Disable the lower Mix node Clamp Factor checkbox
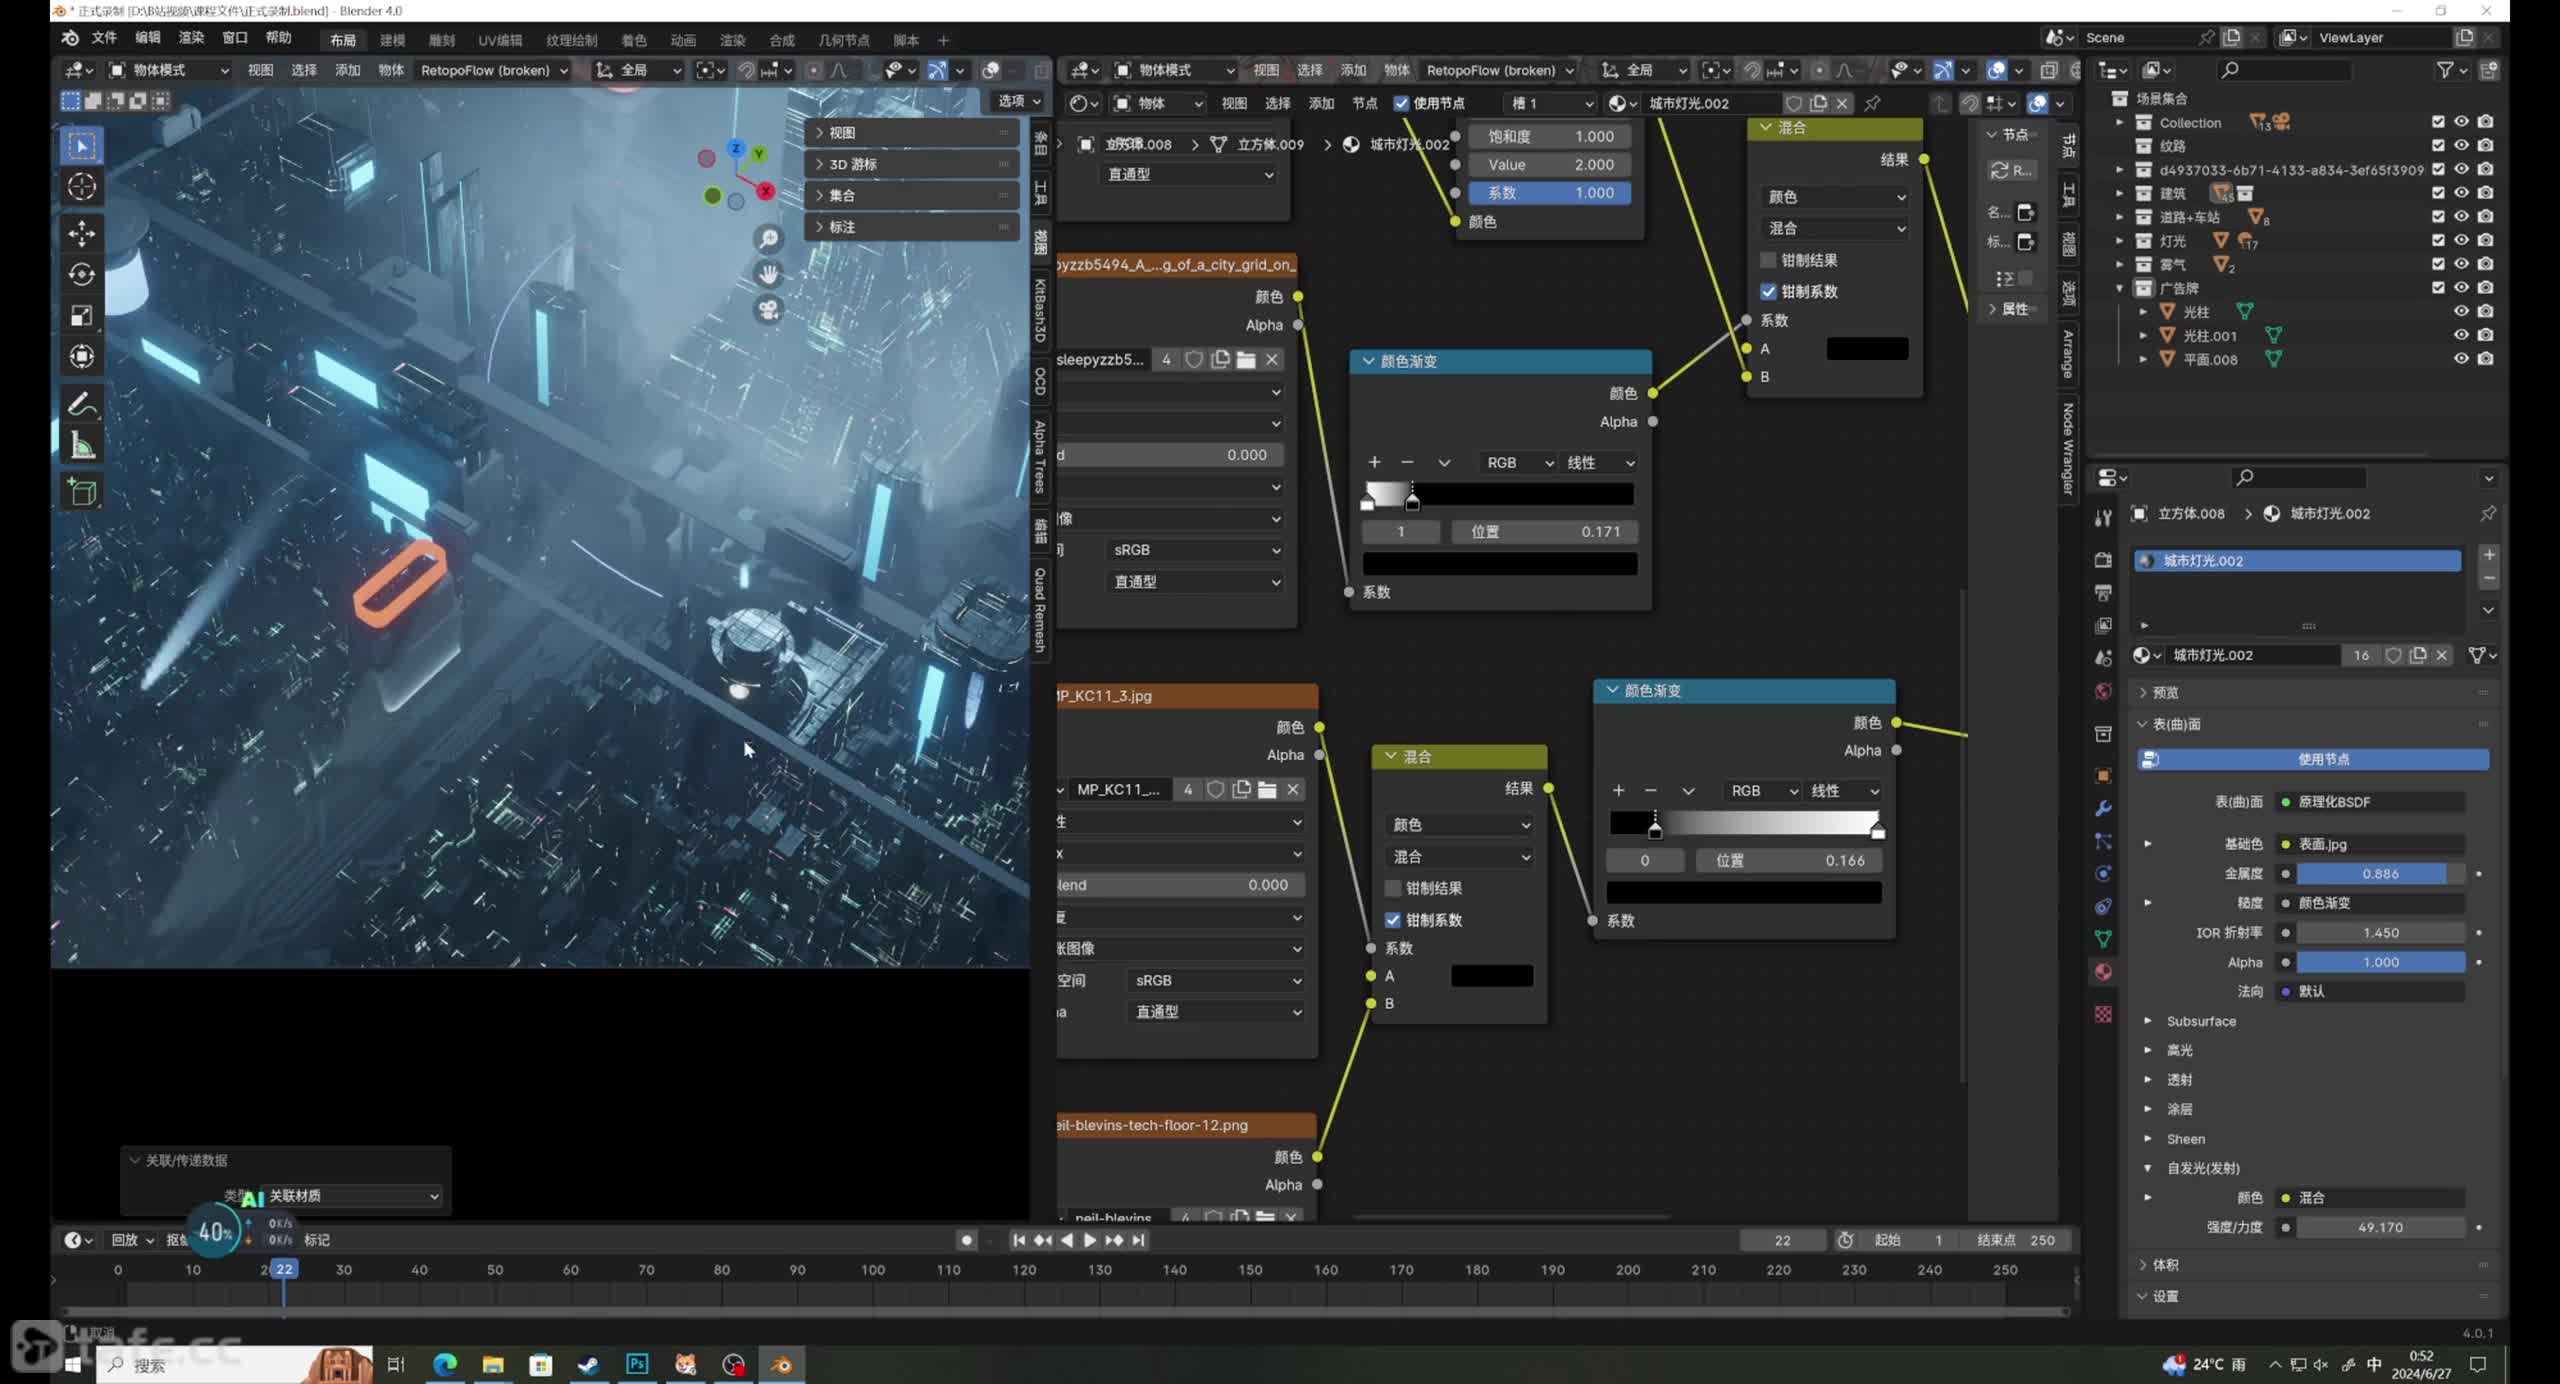2560x1384 pixels. (x=1392, y=920)
